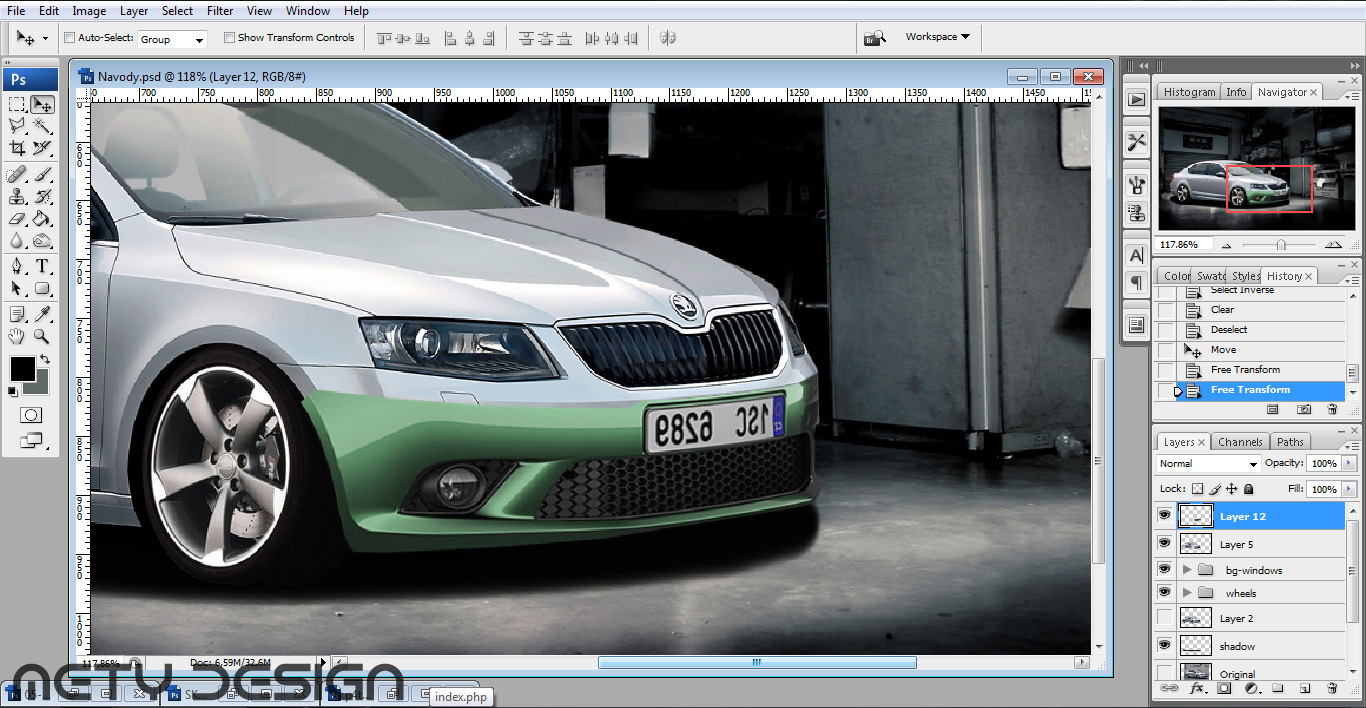Open the Auto-Select Group dropdown
This screenshot has height=708, width=1366.
click(x=172, y=39)
